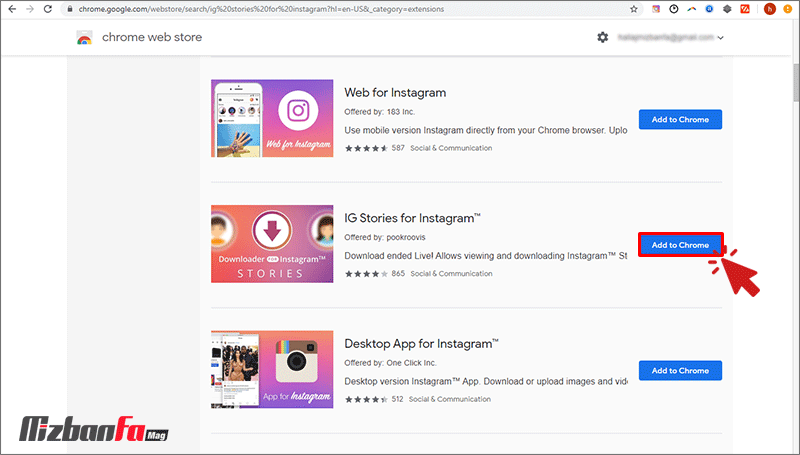Screen dimensions: 800x455
Task: Click the browser forward arrow
Action: pos(30,9)
